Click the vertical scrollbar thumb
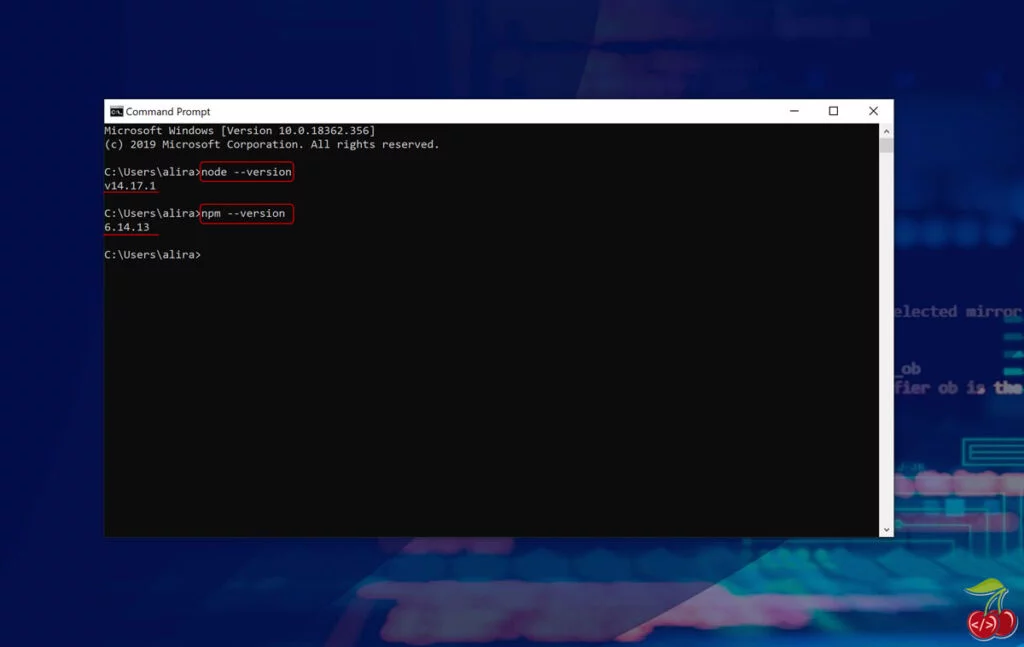This screenshot has width=1024, height=647. point(886,145)
